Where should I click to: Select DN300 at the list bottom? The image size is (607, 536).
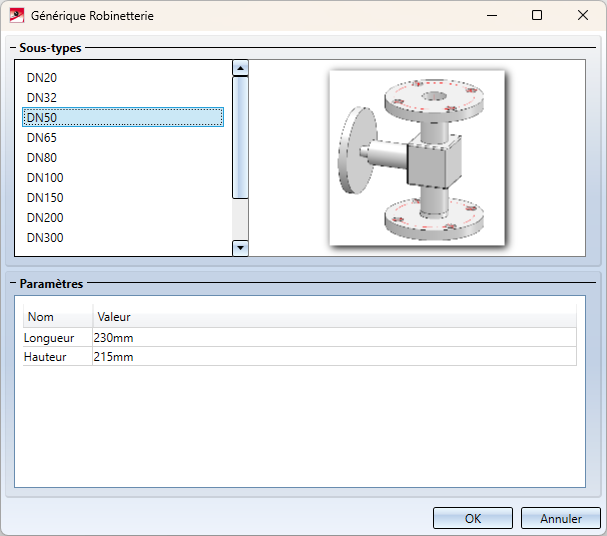45,238
